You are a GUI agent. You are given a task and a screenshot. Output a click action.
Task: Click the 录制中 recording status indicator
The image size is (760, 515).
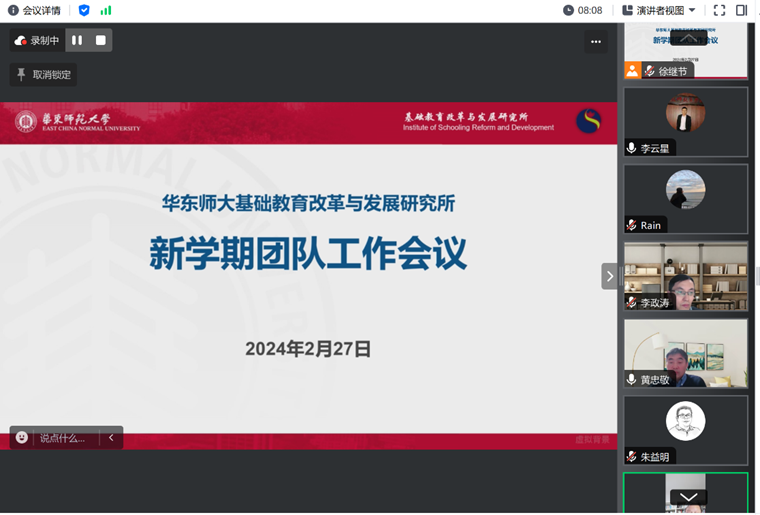point(37,40)
